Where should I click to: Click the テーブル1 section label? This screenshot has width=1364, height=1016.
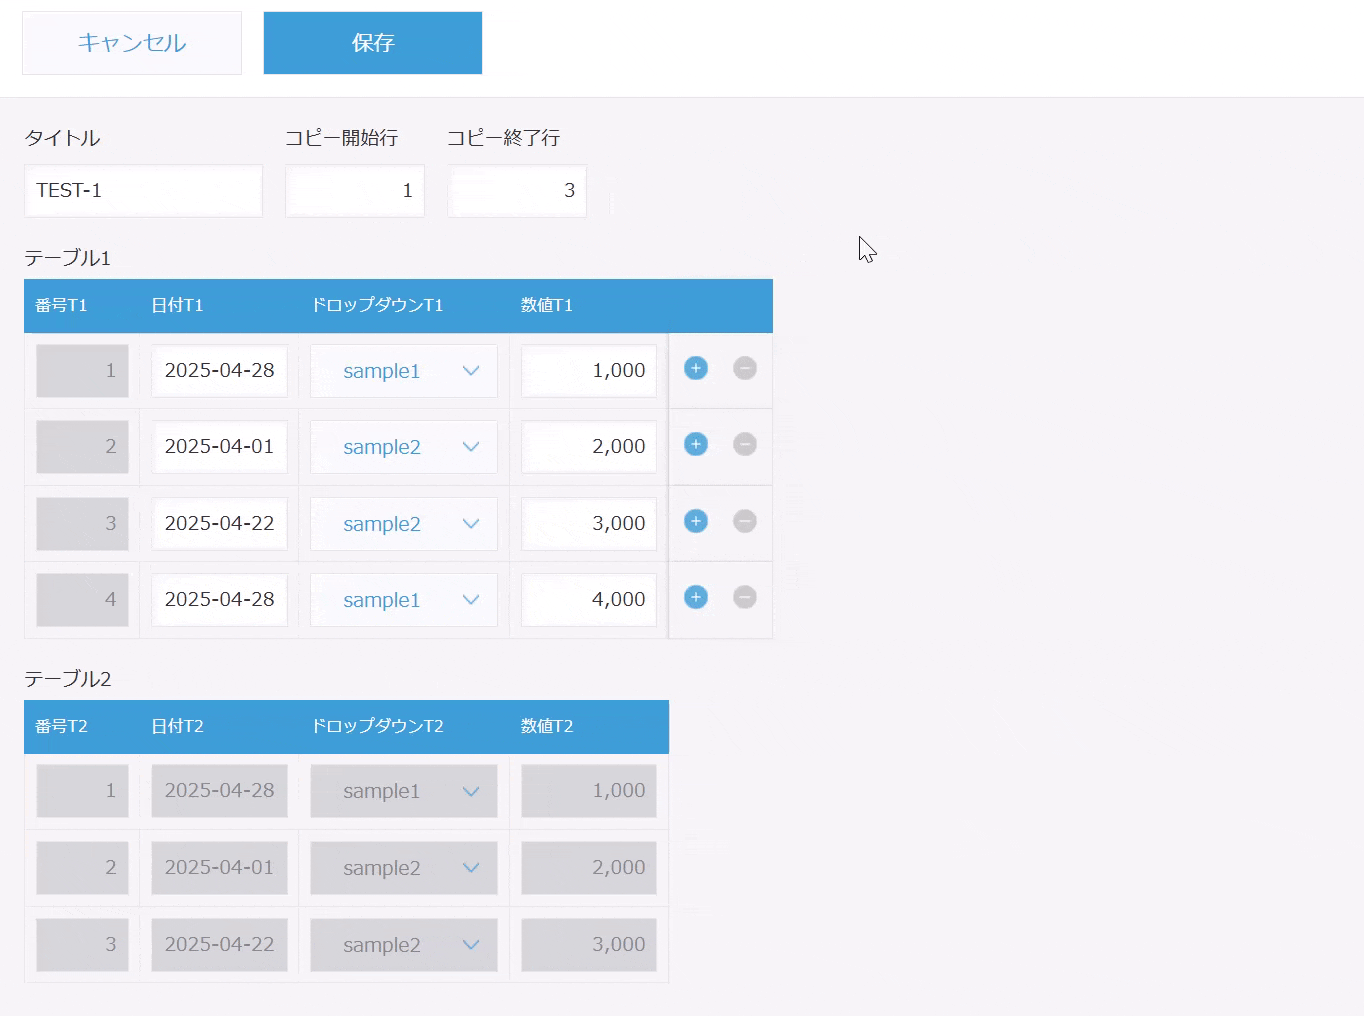67,258
